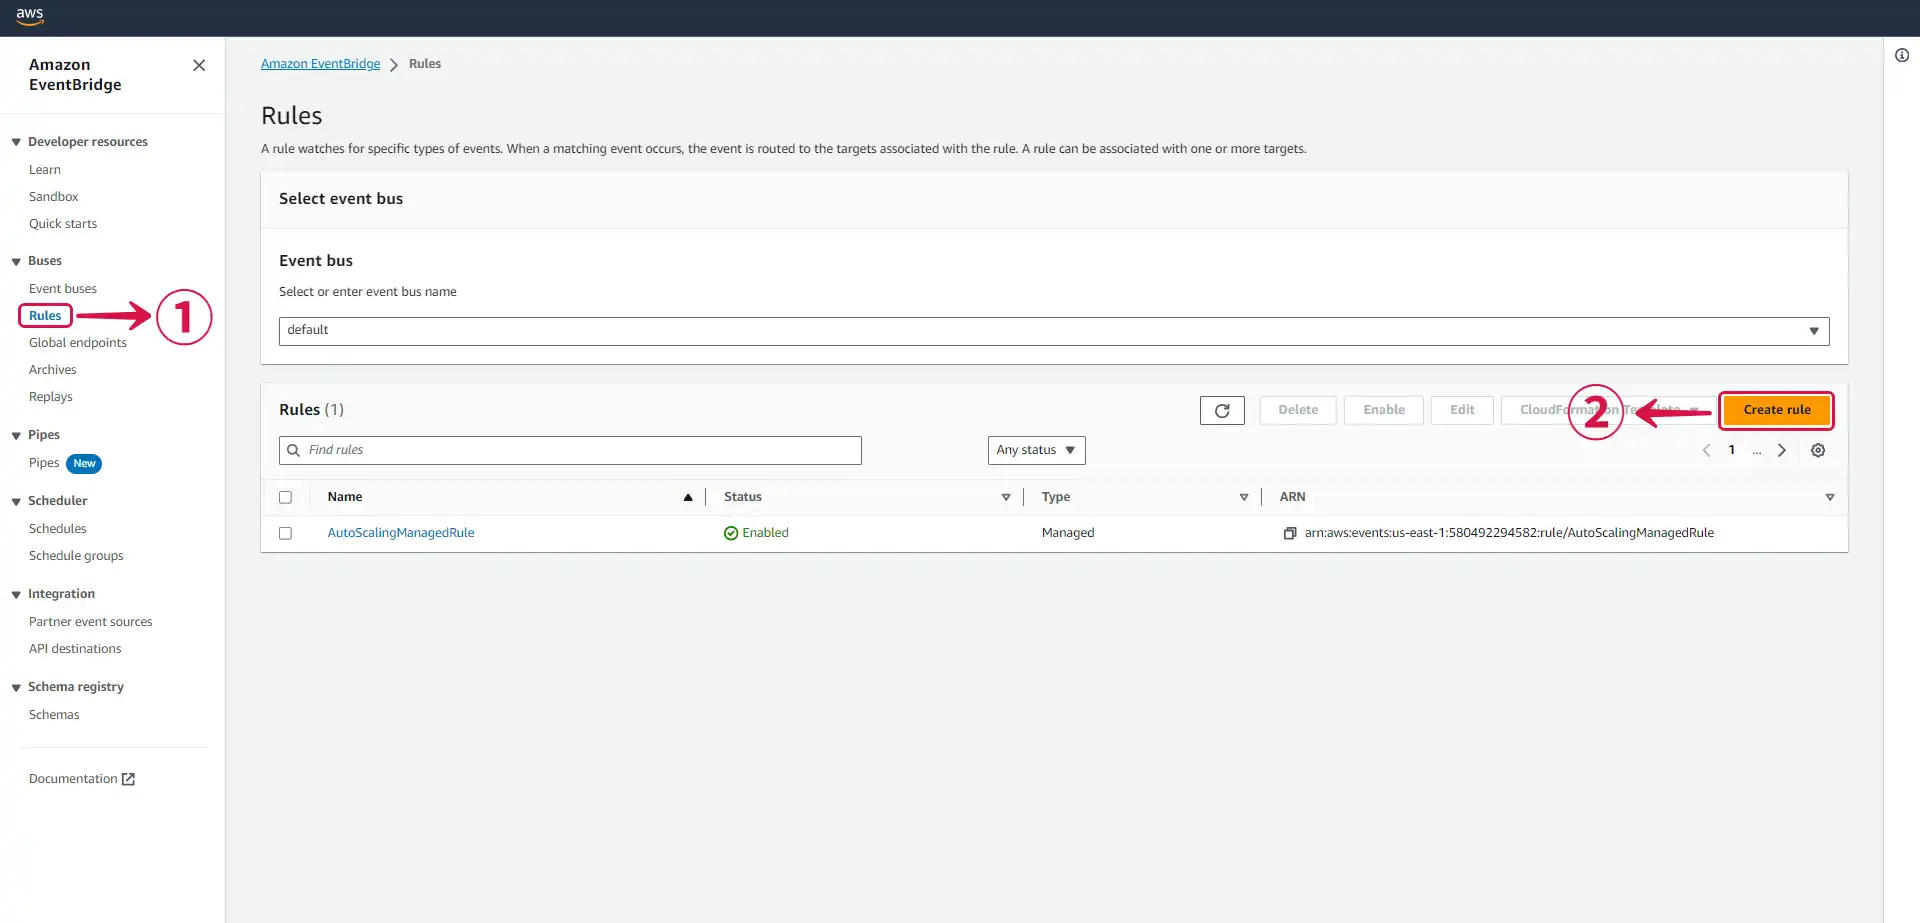Refresh the rules list
Viewport: 1920px width, 923px height.
[x=1222, y=410]
